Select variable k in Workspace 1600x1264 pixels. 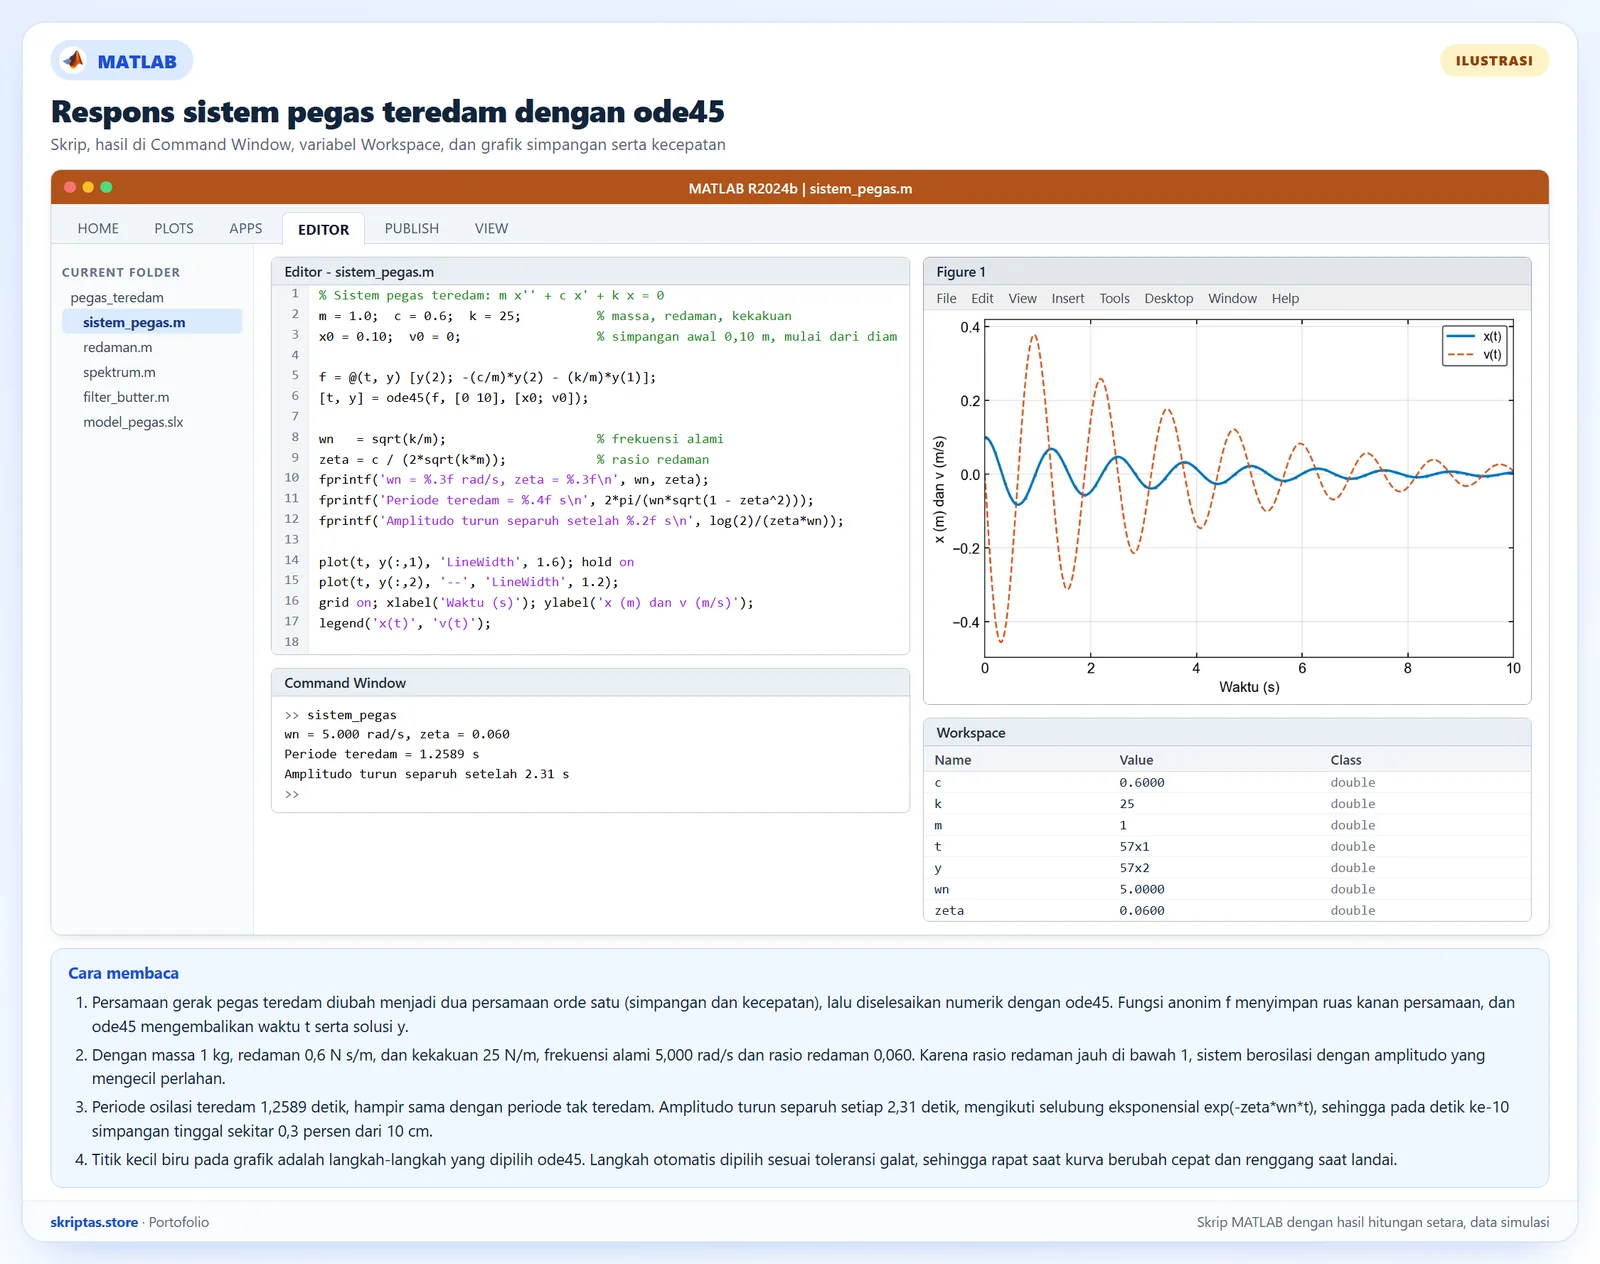click(x=1227, y=804)
